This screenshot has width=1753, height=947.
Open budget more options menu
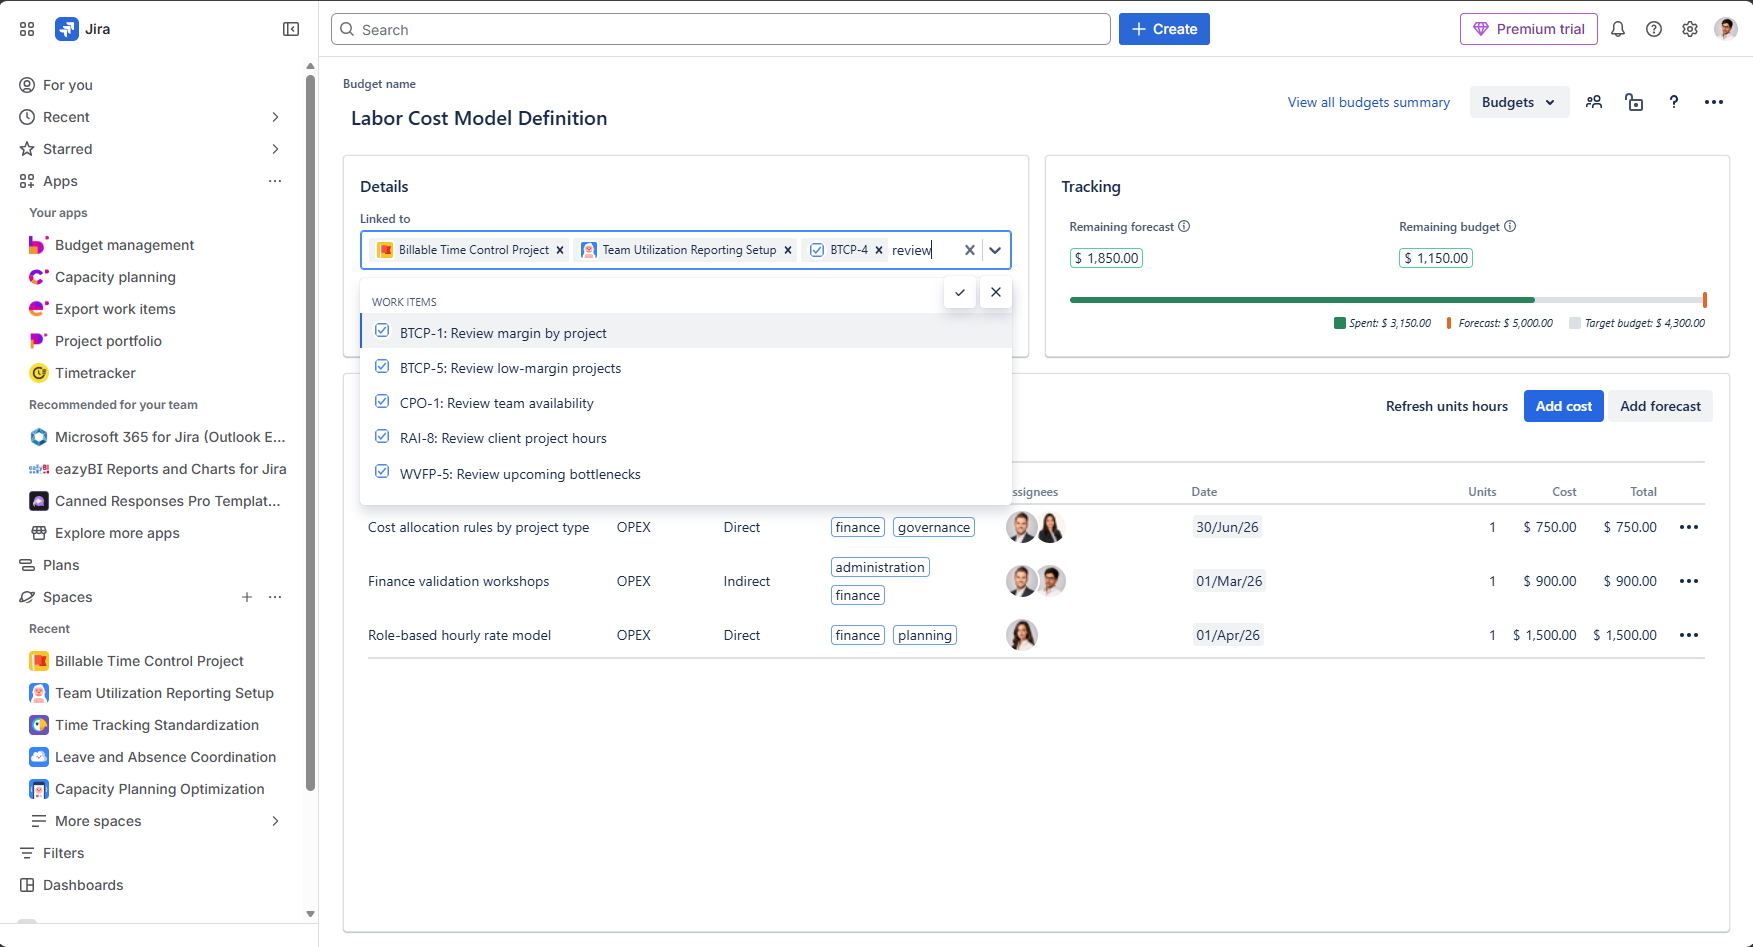click(1714, 102)
